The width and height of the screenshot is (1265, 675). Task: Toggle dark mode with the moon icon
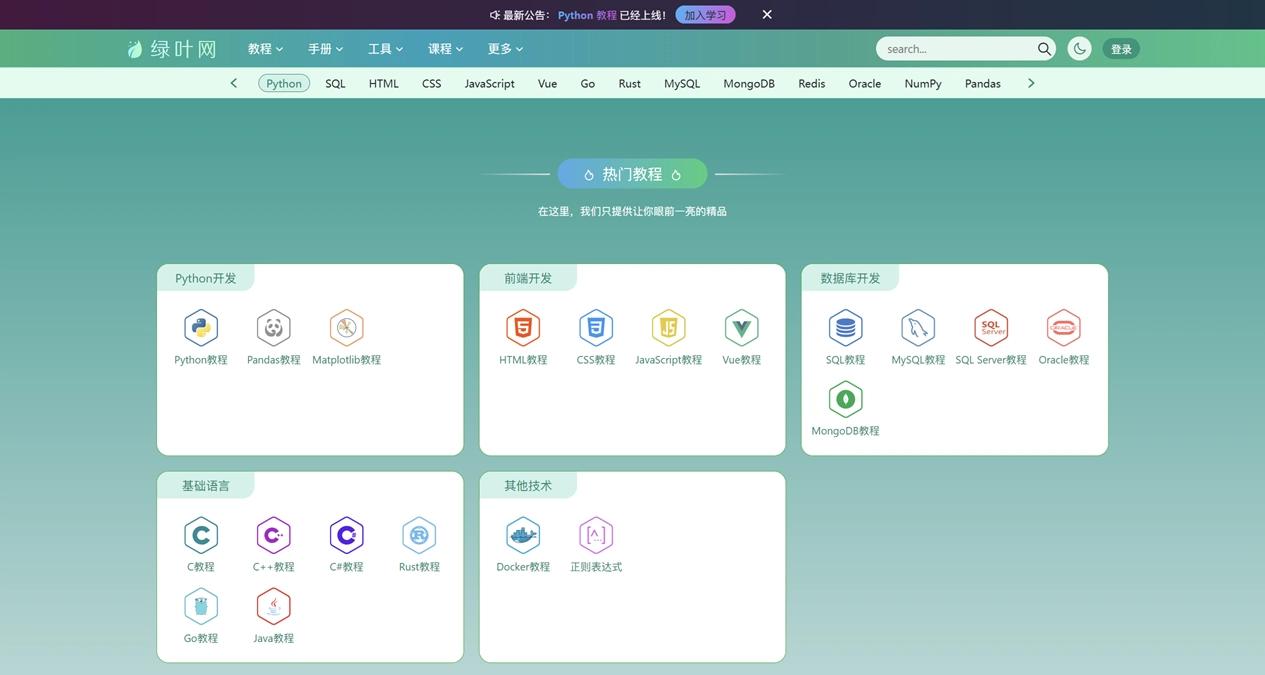point(1079,47)
